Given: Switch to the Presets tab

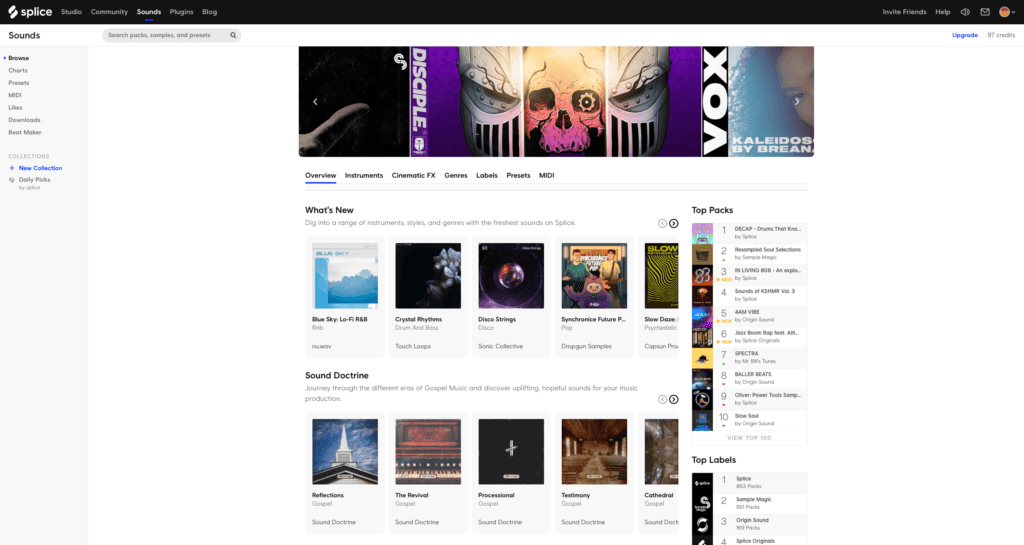Looking at the screenshot, I should click(518, 176).
